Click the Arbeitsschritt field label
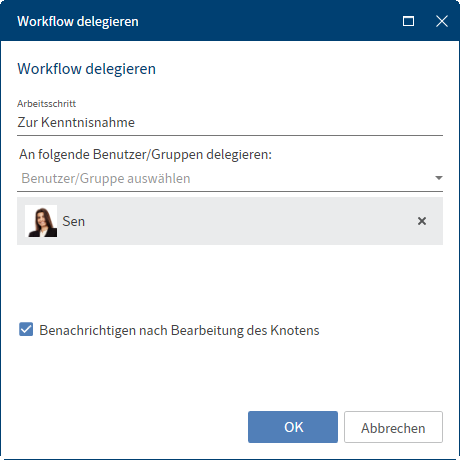 coord(47,104)
